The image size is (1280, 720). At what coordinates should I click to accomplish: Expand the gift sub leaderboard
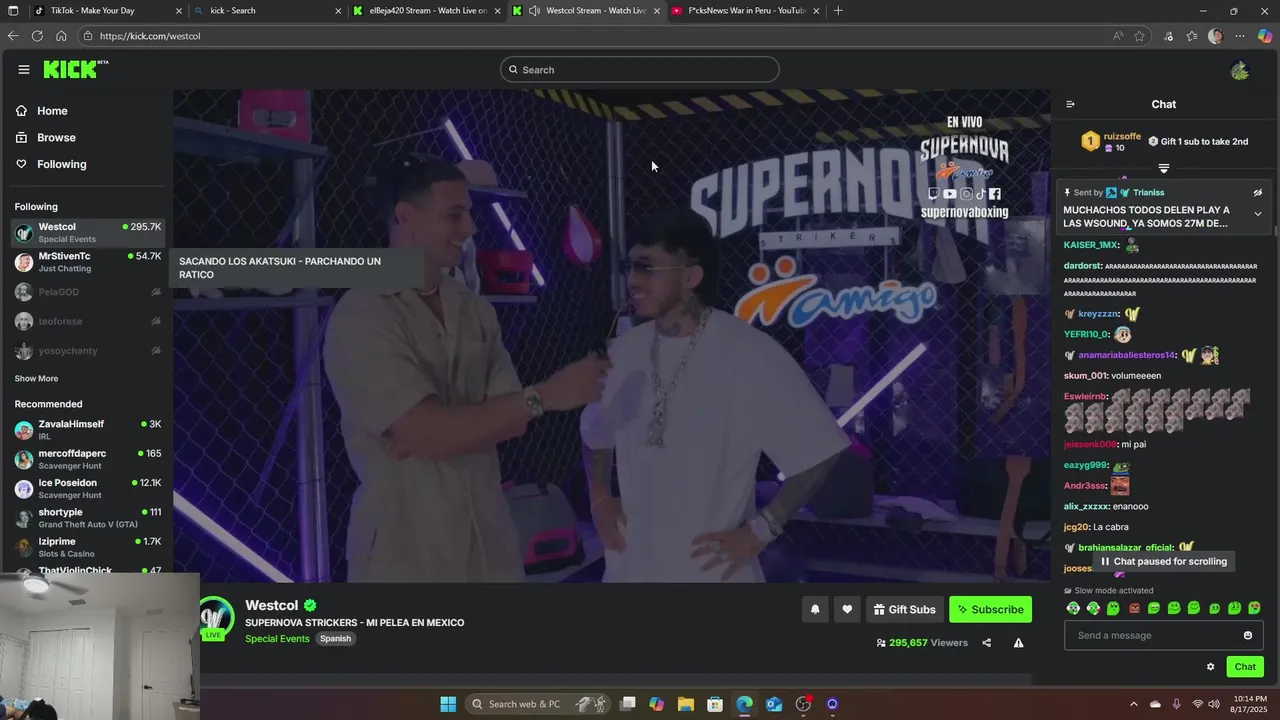pos(1164,168)
